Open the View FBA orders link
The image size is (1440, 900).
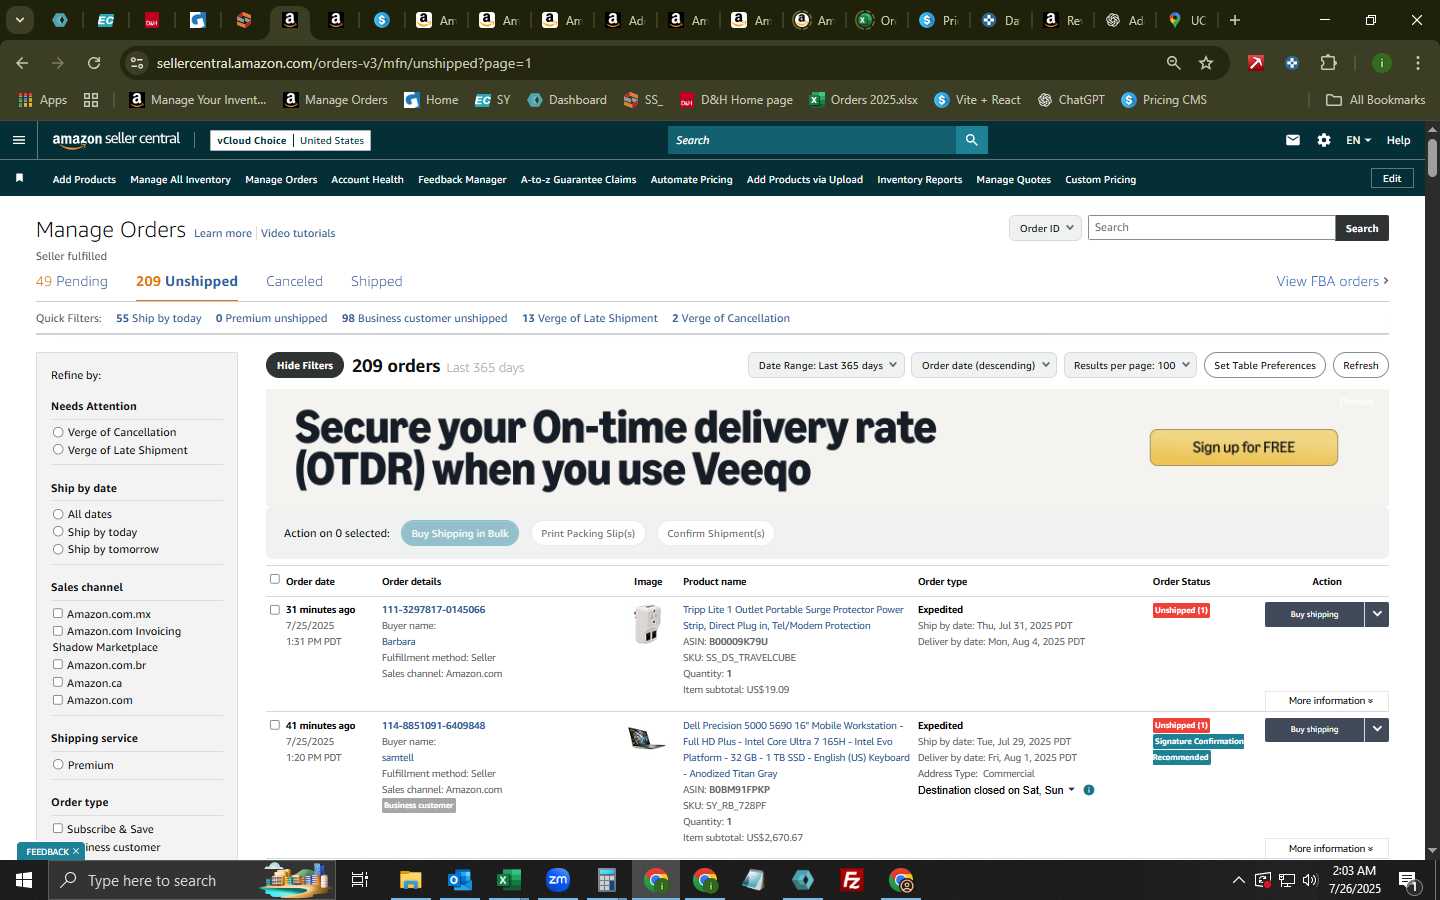point(1332,281)
